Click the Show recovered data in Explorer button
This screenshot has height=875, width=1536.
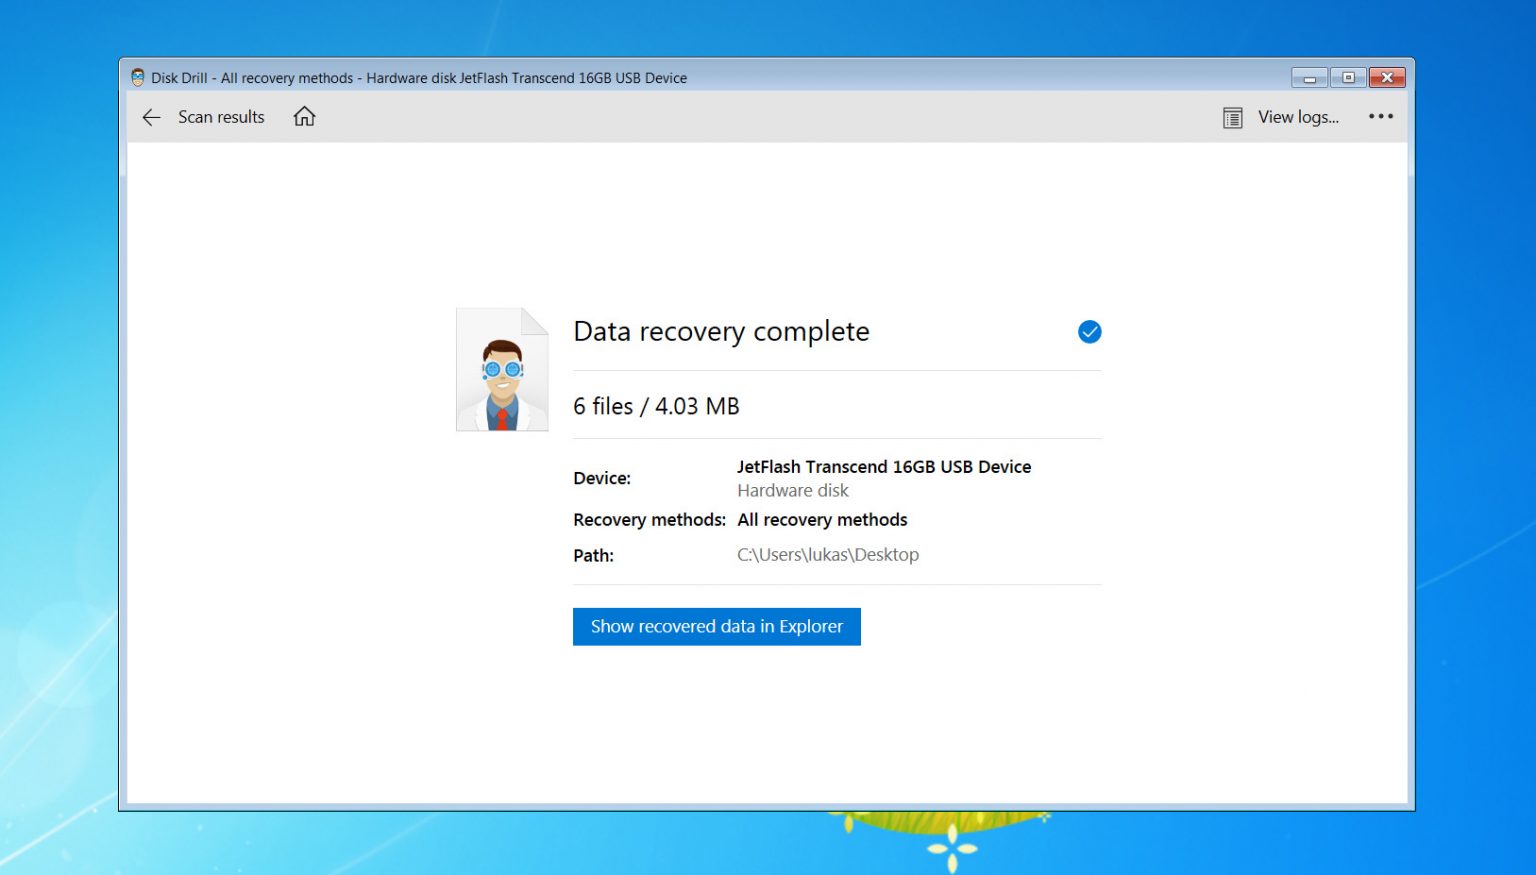pyautogui.click(x=716, y=626)
